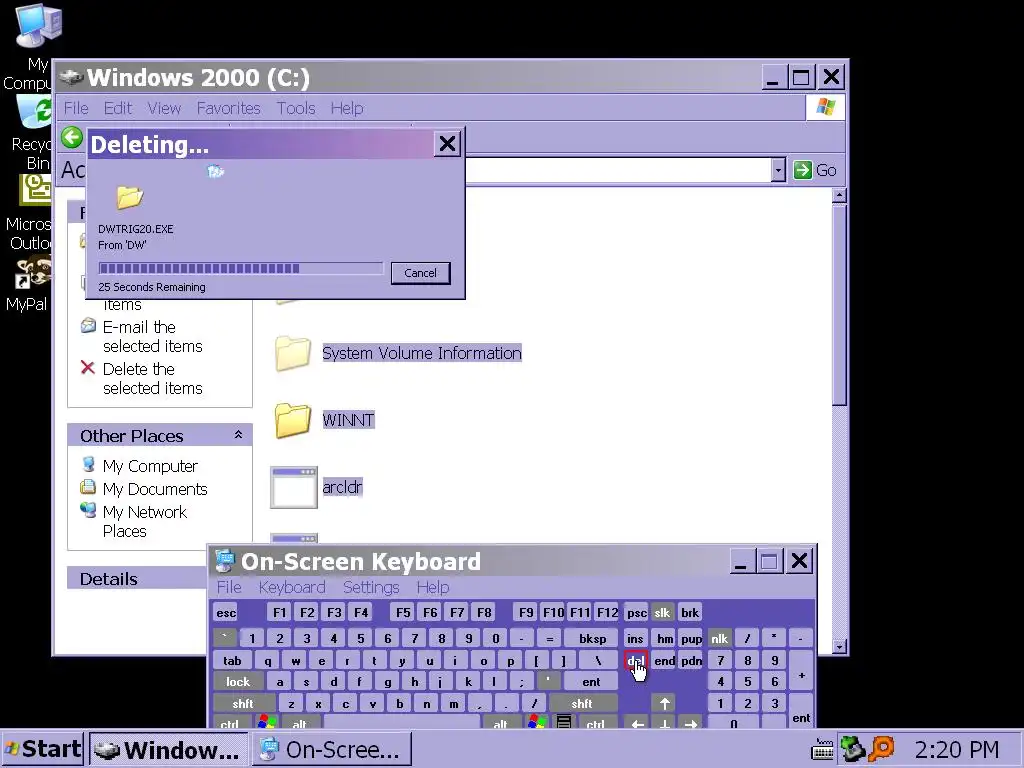Viewport: 1024px width, 768px height.
Task: Click the application menu key on keyboard
Action: (564, 722)
